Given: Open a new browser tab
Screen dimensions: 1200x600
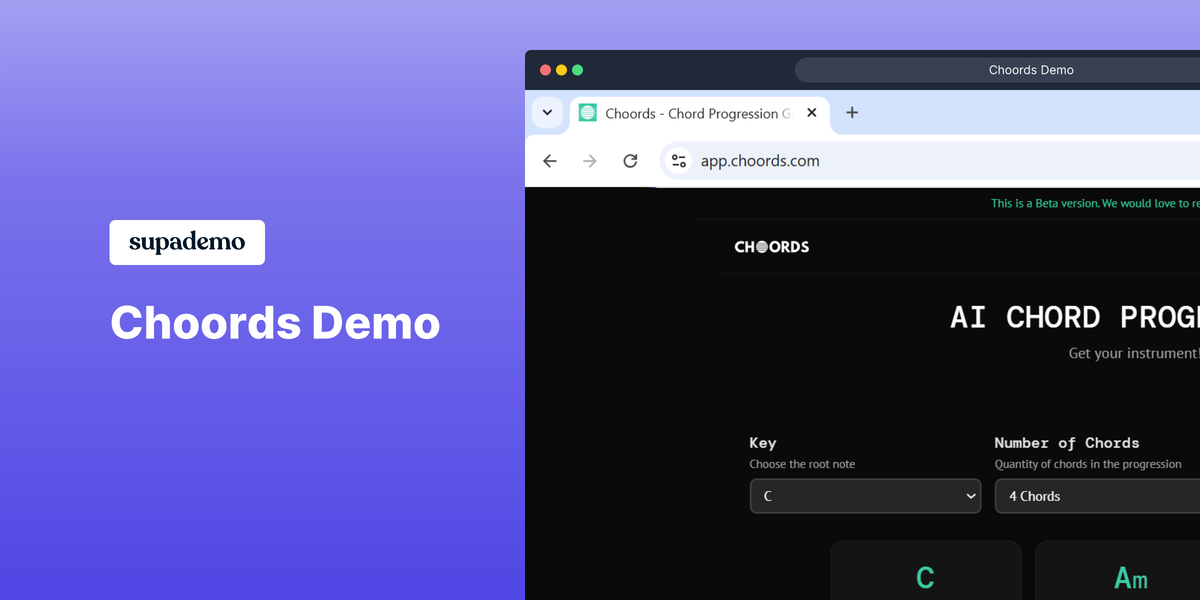Looking at the screenshot, I should [x=852, y=113].
